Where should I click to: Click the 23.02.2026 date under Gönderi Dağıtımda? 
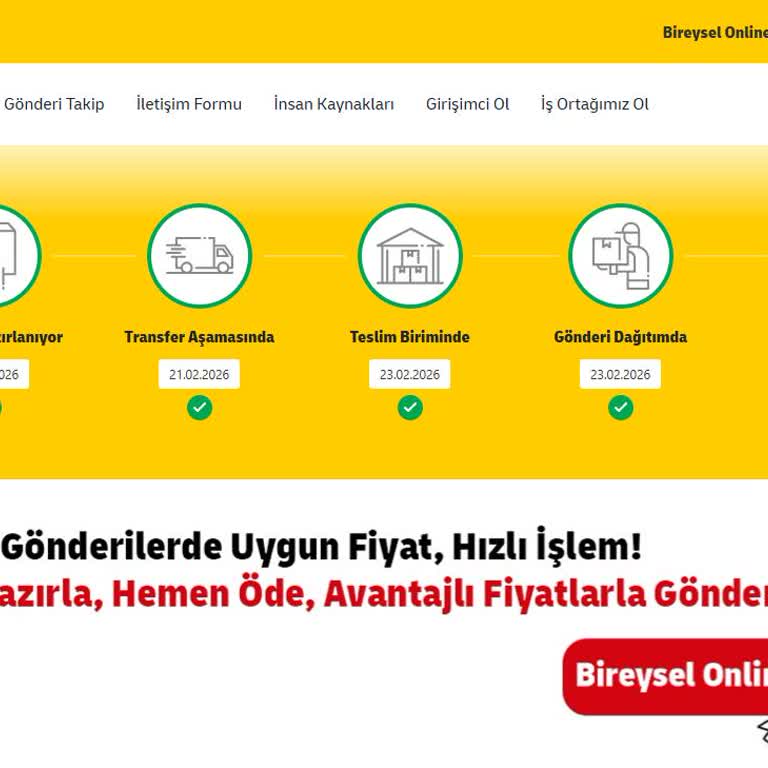pyautogui.click(x=621, y=374)
